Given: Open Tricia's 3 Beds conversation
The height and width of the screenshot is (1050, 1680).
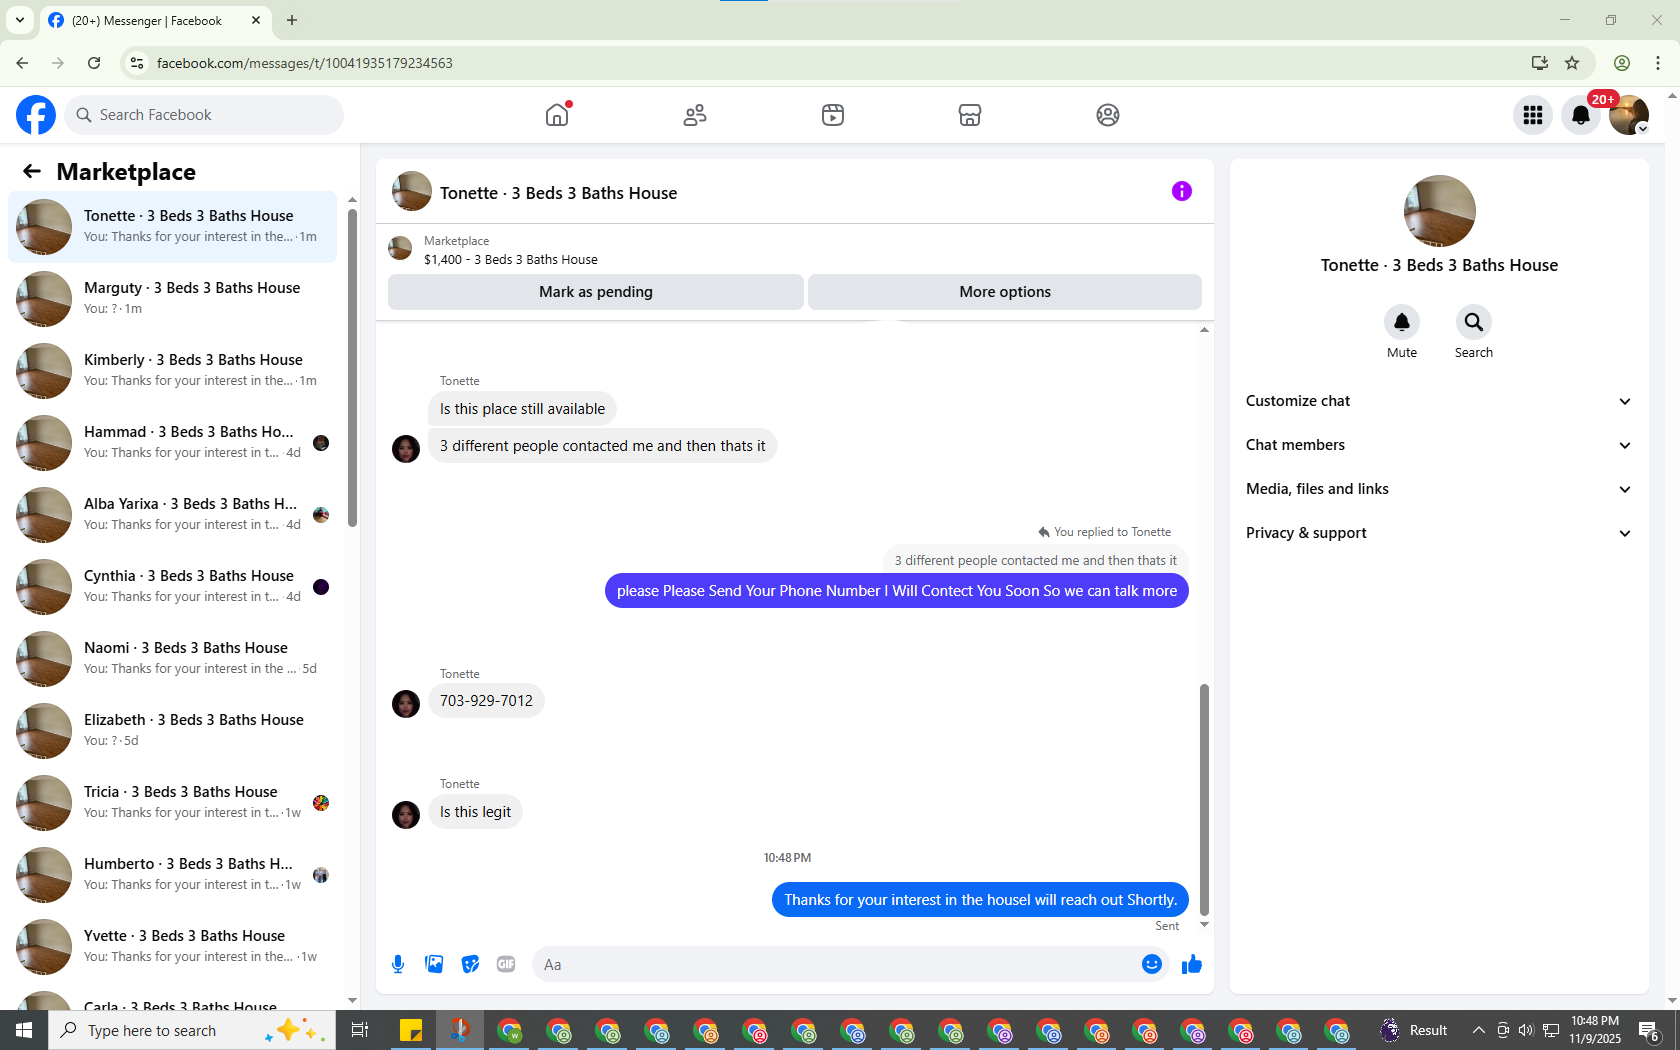Looking at the screenshot, I should click(x=172, y=803).
